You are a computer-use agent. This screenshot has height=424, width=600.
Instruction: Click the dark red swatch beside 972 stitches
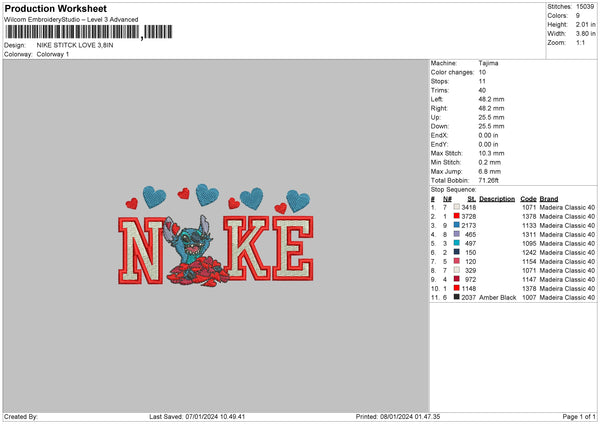(457, 279)
